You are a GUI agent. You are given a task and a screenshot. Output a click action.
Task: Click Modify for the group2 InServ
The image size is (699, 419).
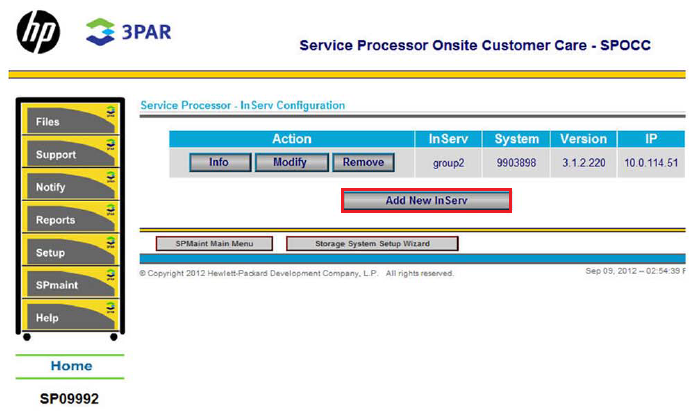(291, 162)
